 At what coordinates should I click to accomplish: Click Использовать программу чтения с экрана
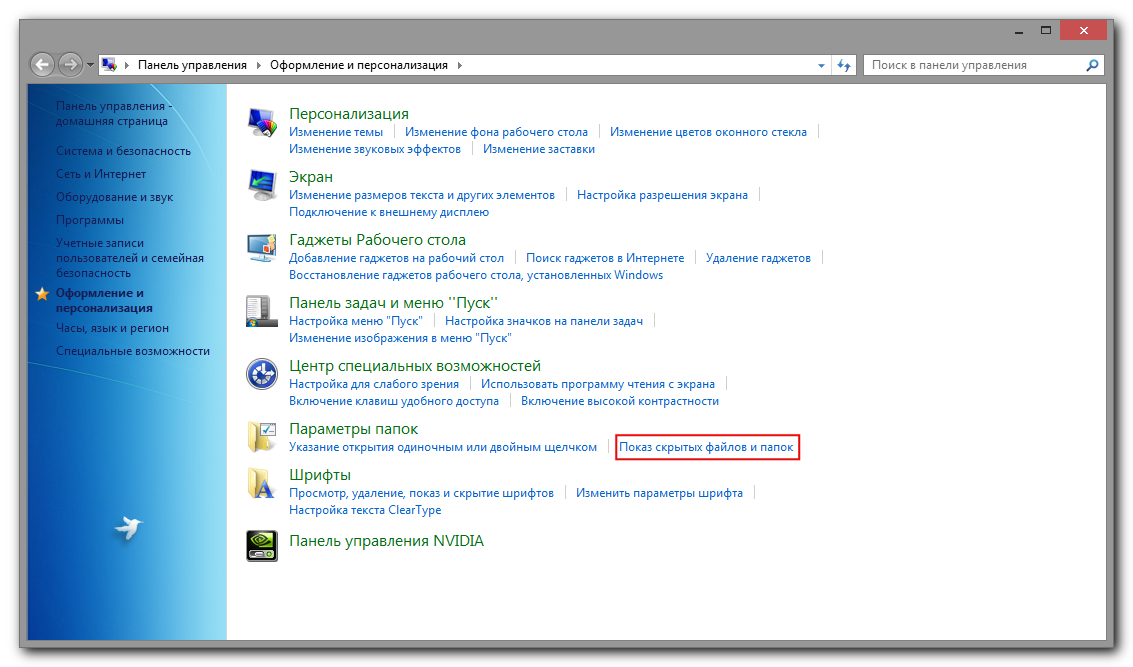point(598,384)
